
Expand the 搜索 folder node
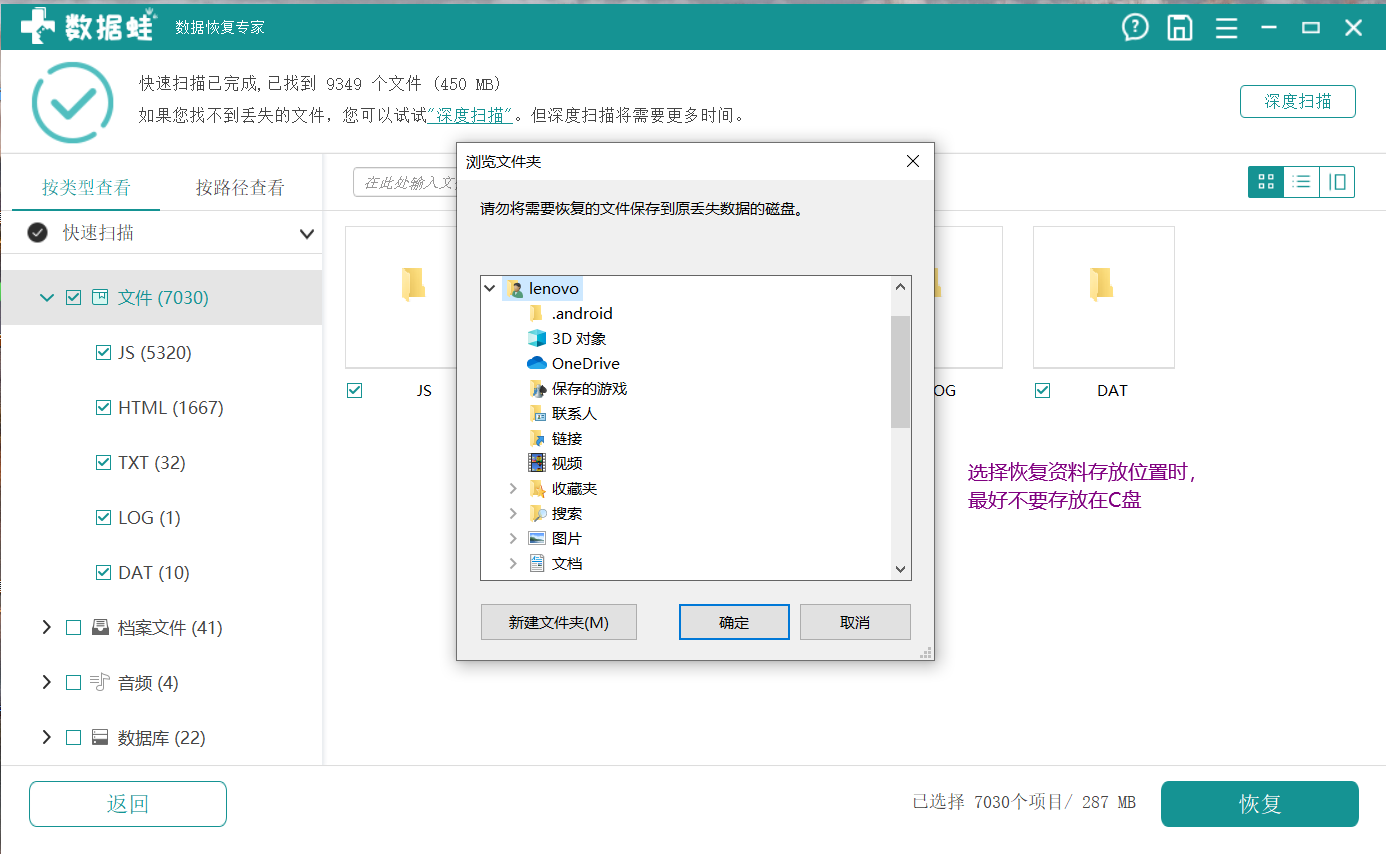coord(513,513)
